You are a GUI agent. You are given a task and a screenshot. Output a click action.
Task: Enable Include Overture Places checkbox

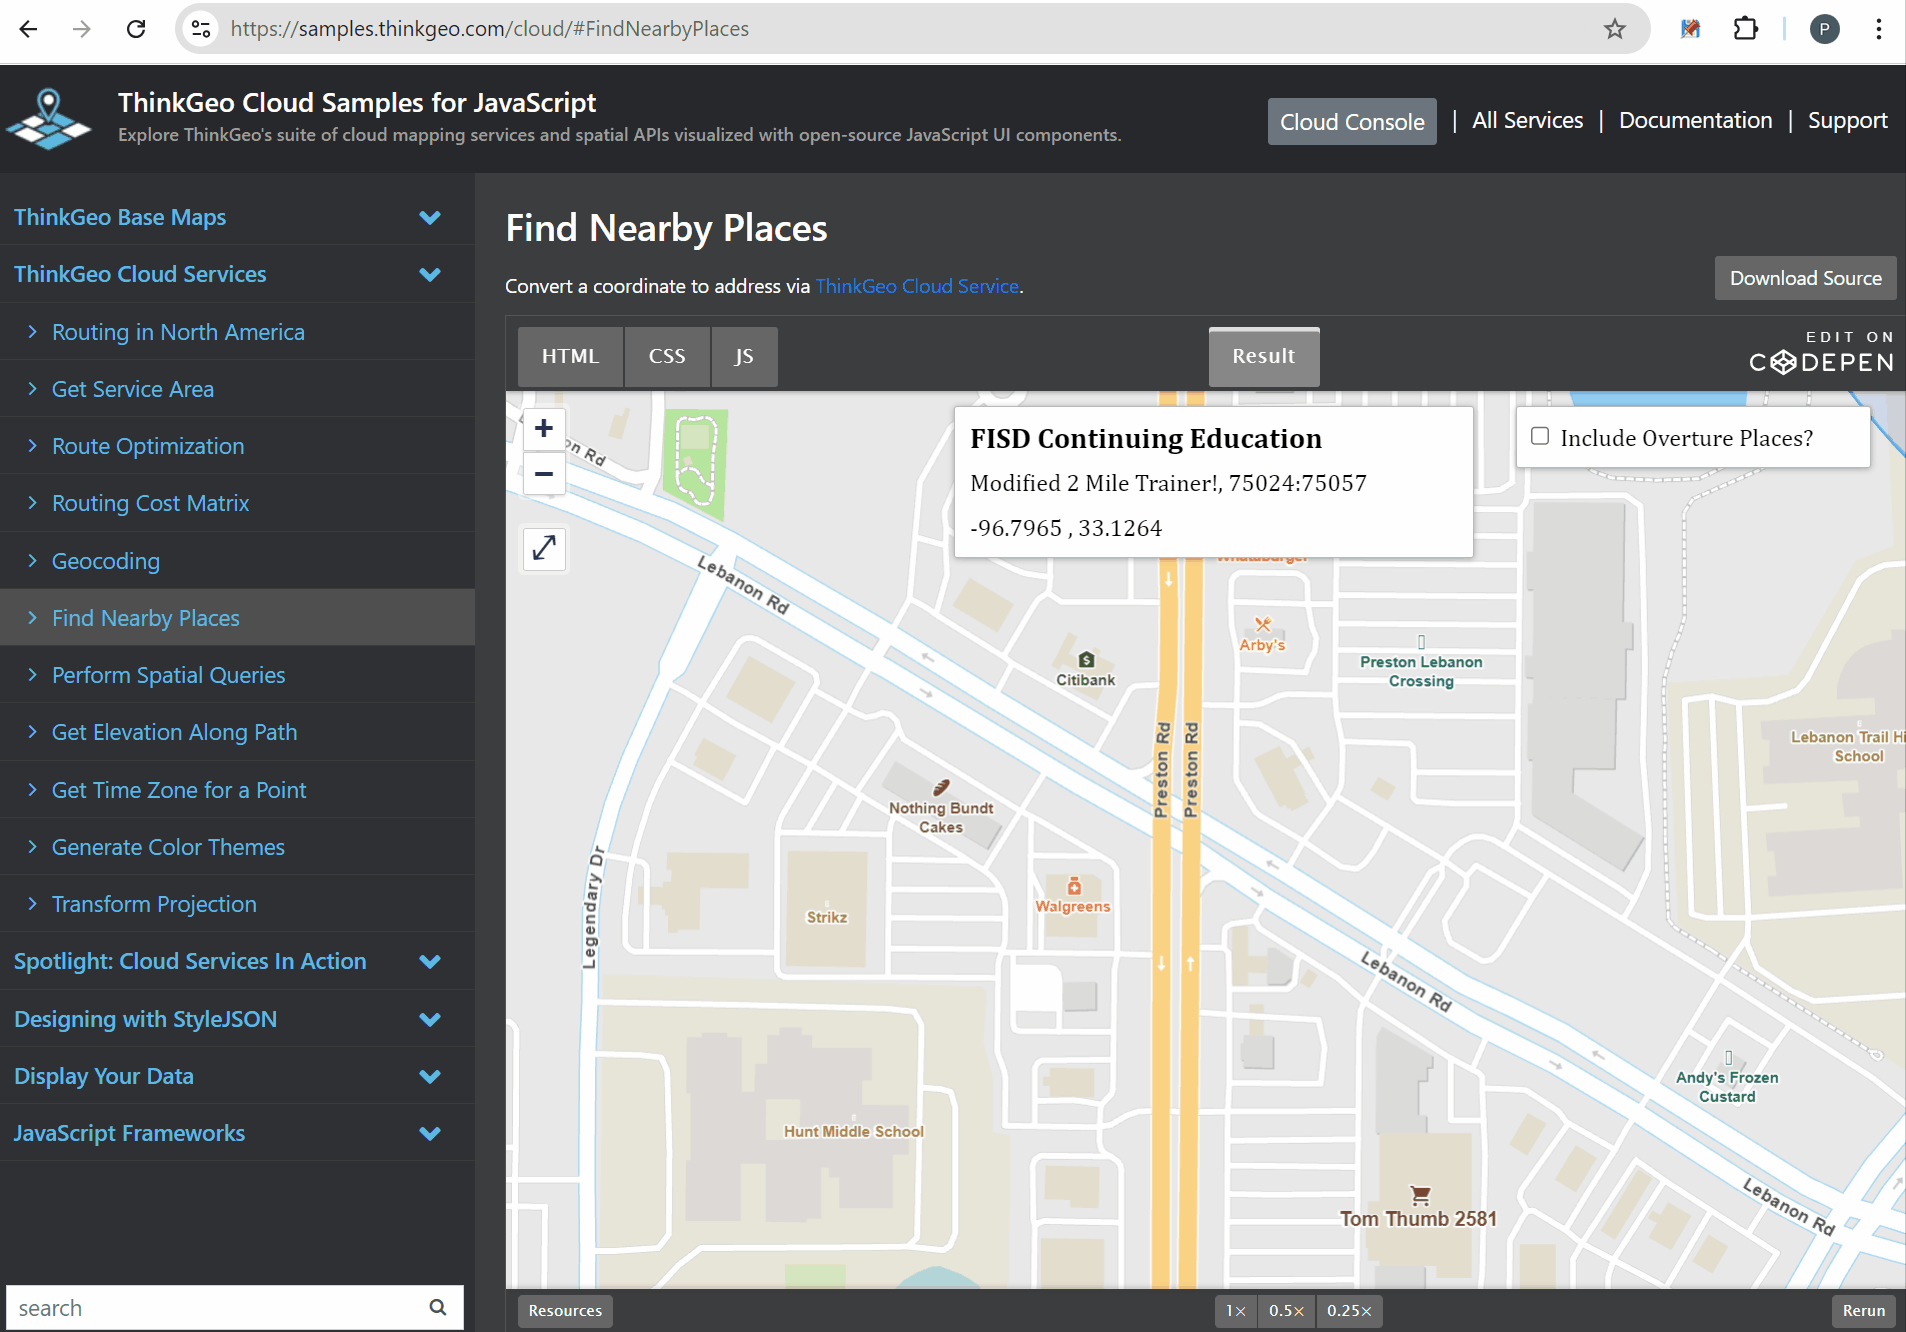pyautogui.click(x=1540, y=436)
